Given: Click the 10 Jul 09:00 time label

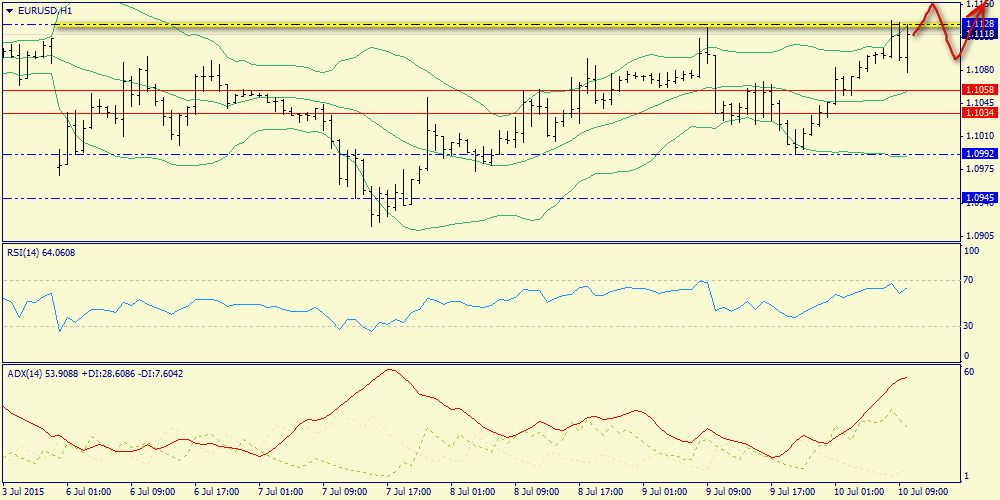Looking at the screenshot, I should pyautogui.click(x=921, y=492).
